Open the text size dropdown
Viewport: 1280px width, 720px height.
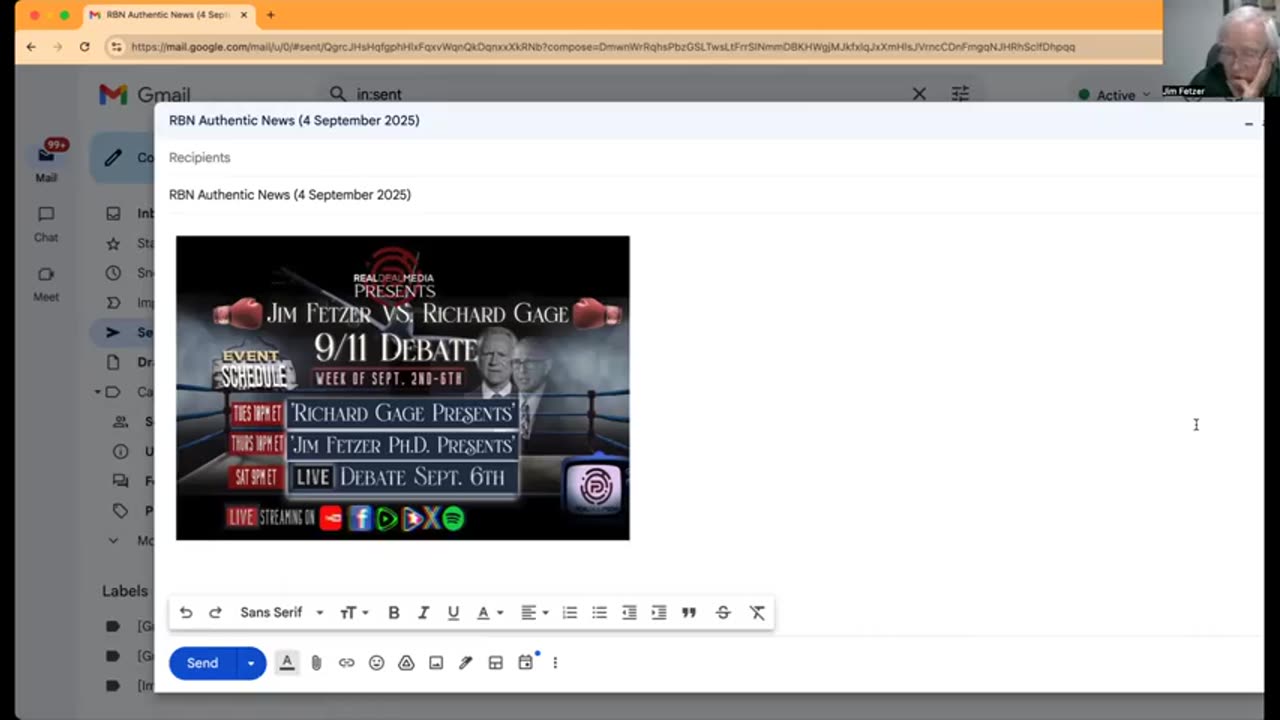coord(354,613)
